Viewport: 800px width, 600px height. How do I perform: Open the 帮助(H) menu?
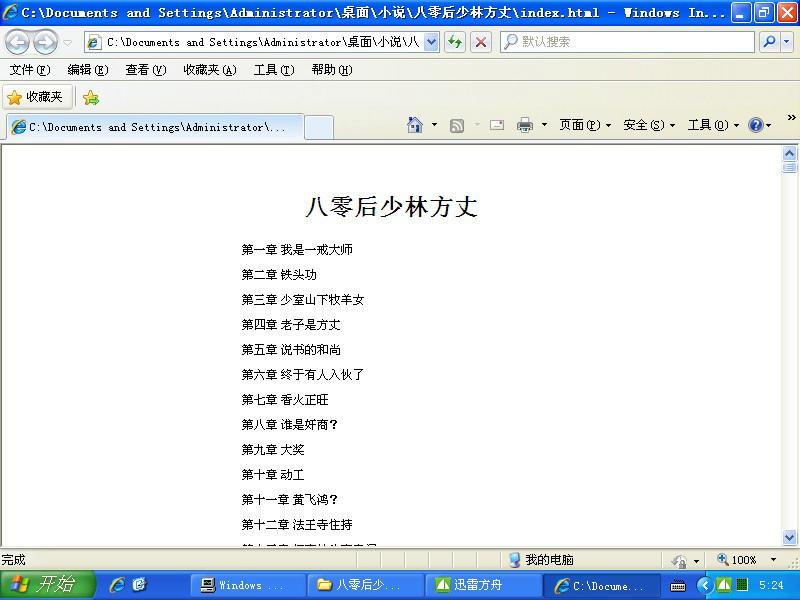(332, 70)
